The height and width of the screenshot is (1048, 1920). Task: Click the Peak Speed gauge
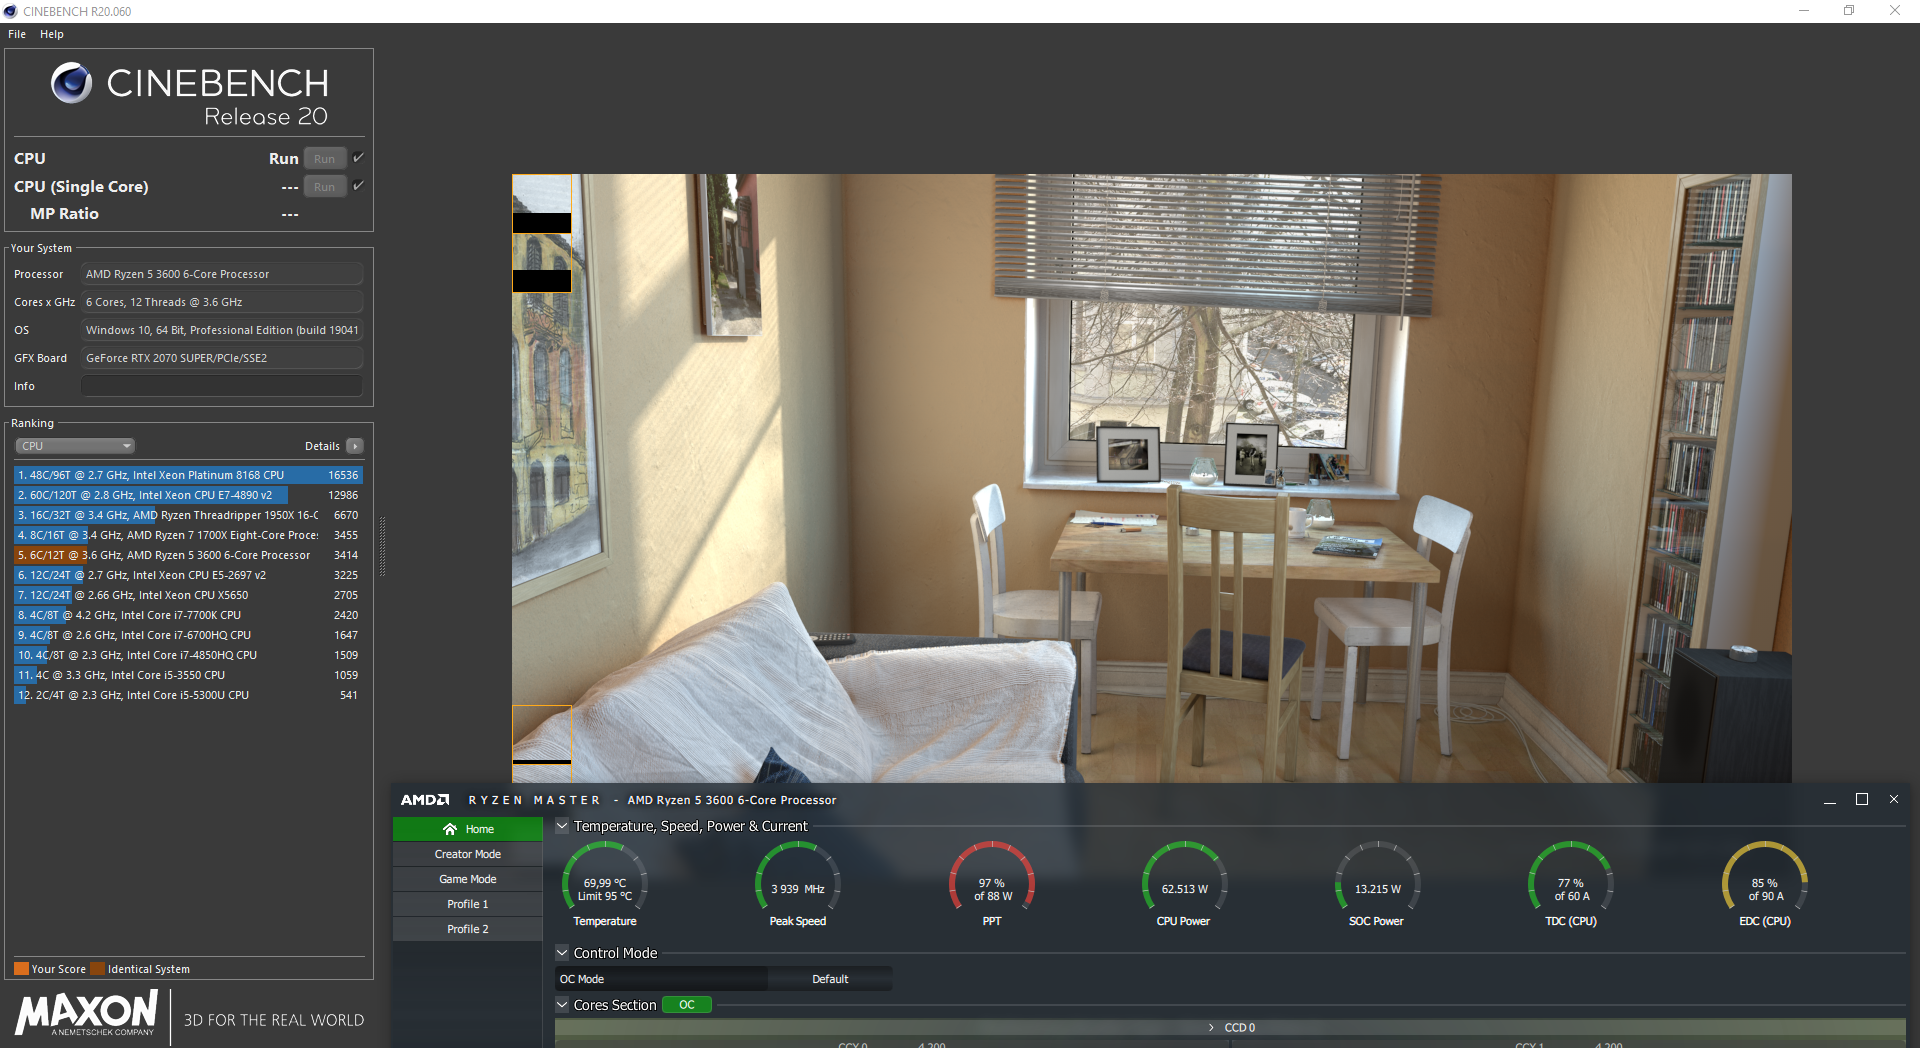(798, 883)
